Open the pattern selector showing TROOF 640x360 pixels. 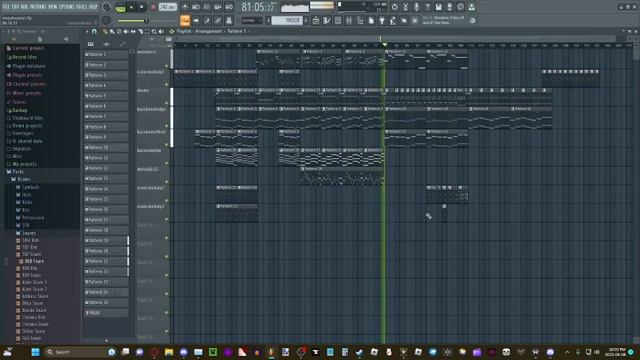(x=288, y=20)
